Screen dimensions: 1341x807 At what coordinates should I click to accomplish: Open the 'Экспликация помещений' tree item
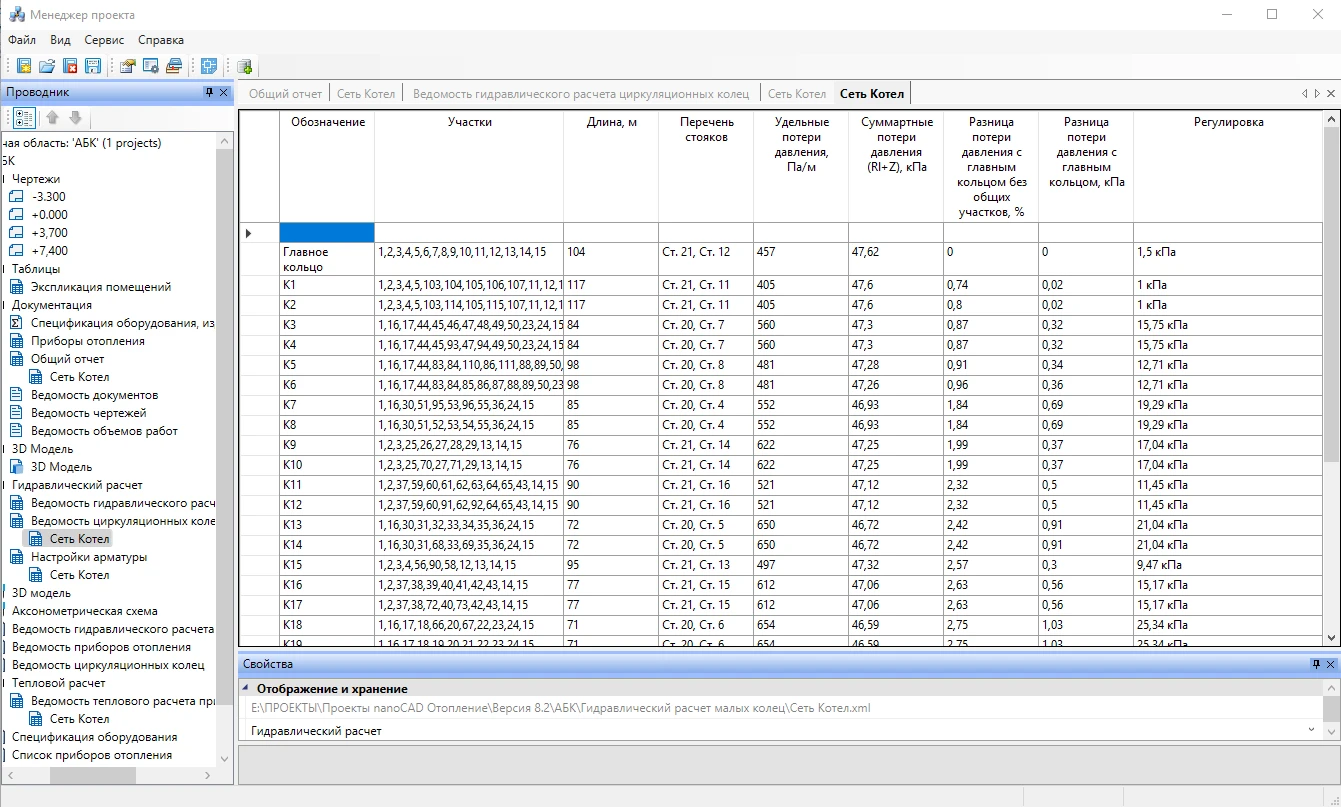coord(100,287)
